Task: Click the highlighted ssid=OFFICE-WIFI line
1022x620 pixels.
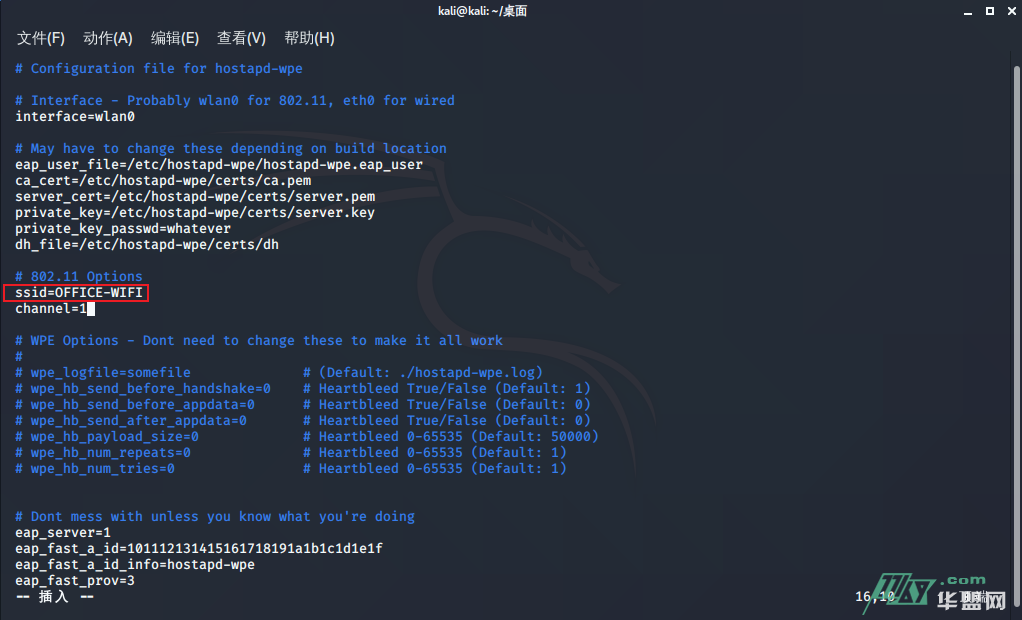Action: click(x=79, y=293)
